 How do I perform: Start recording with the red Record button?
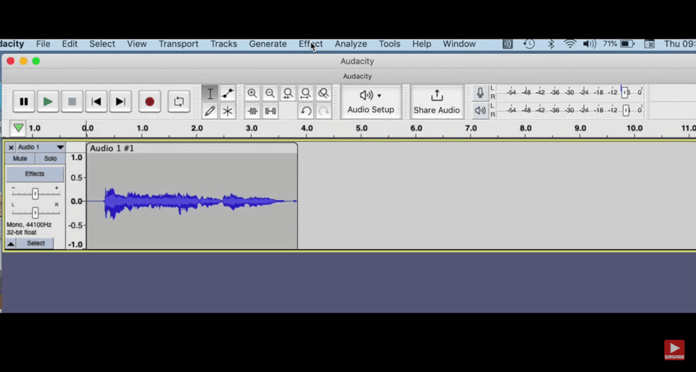pyautogui.click(x=150, y=102)
